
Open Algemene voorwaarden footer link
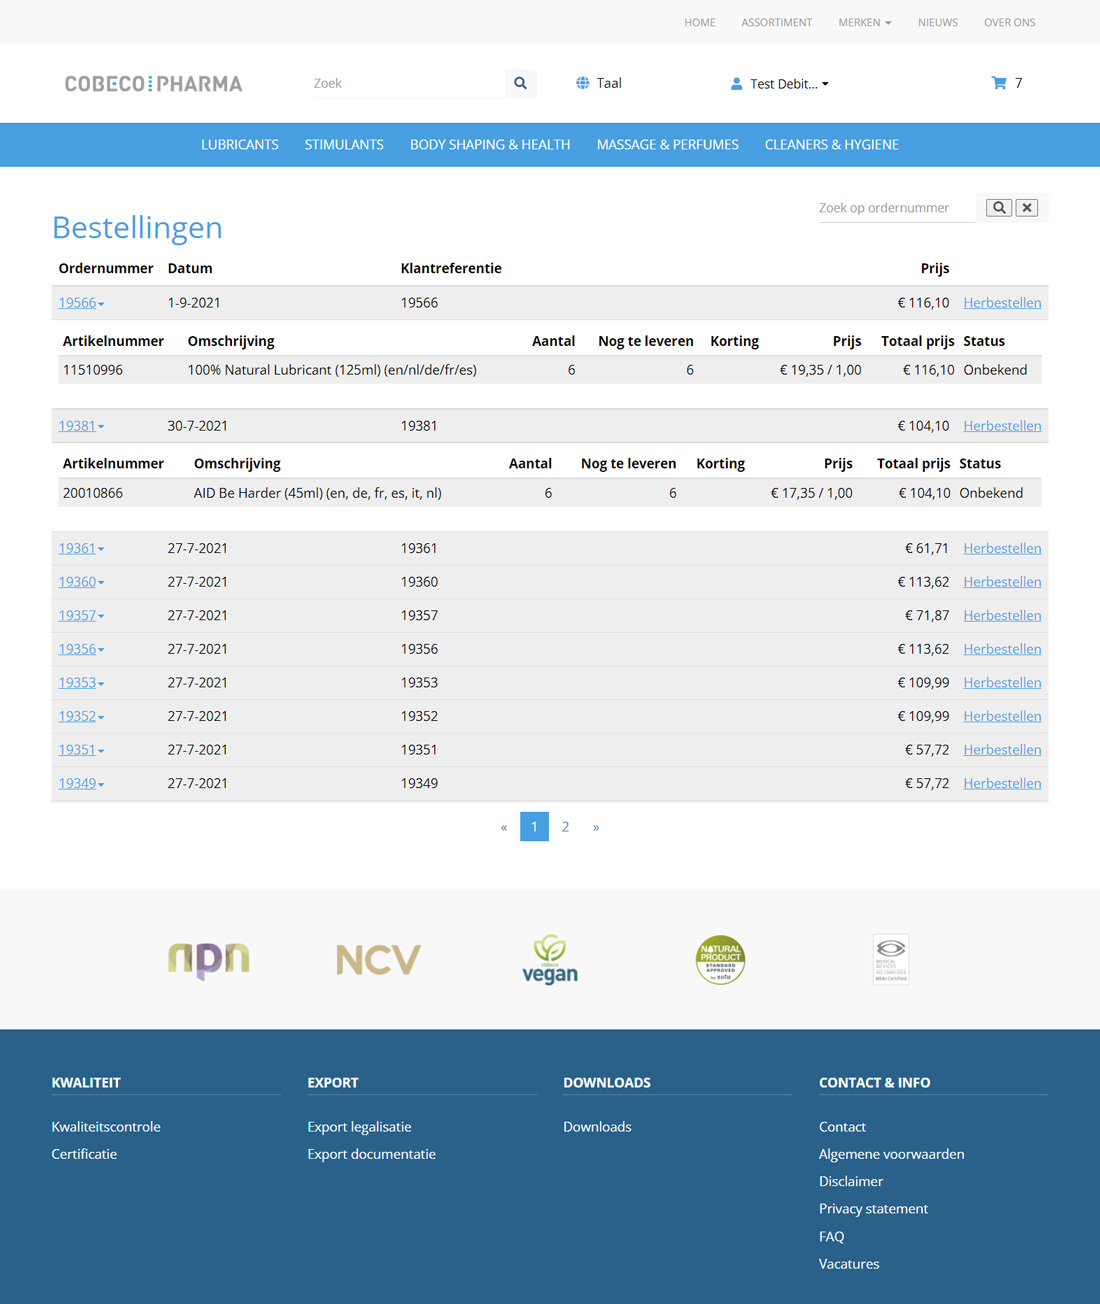pos(891,1154)
